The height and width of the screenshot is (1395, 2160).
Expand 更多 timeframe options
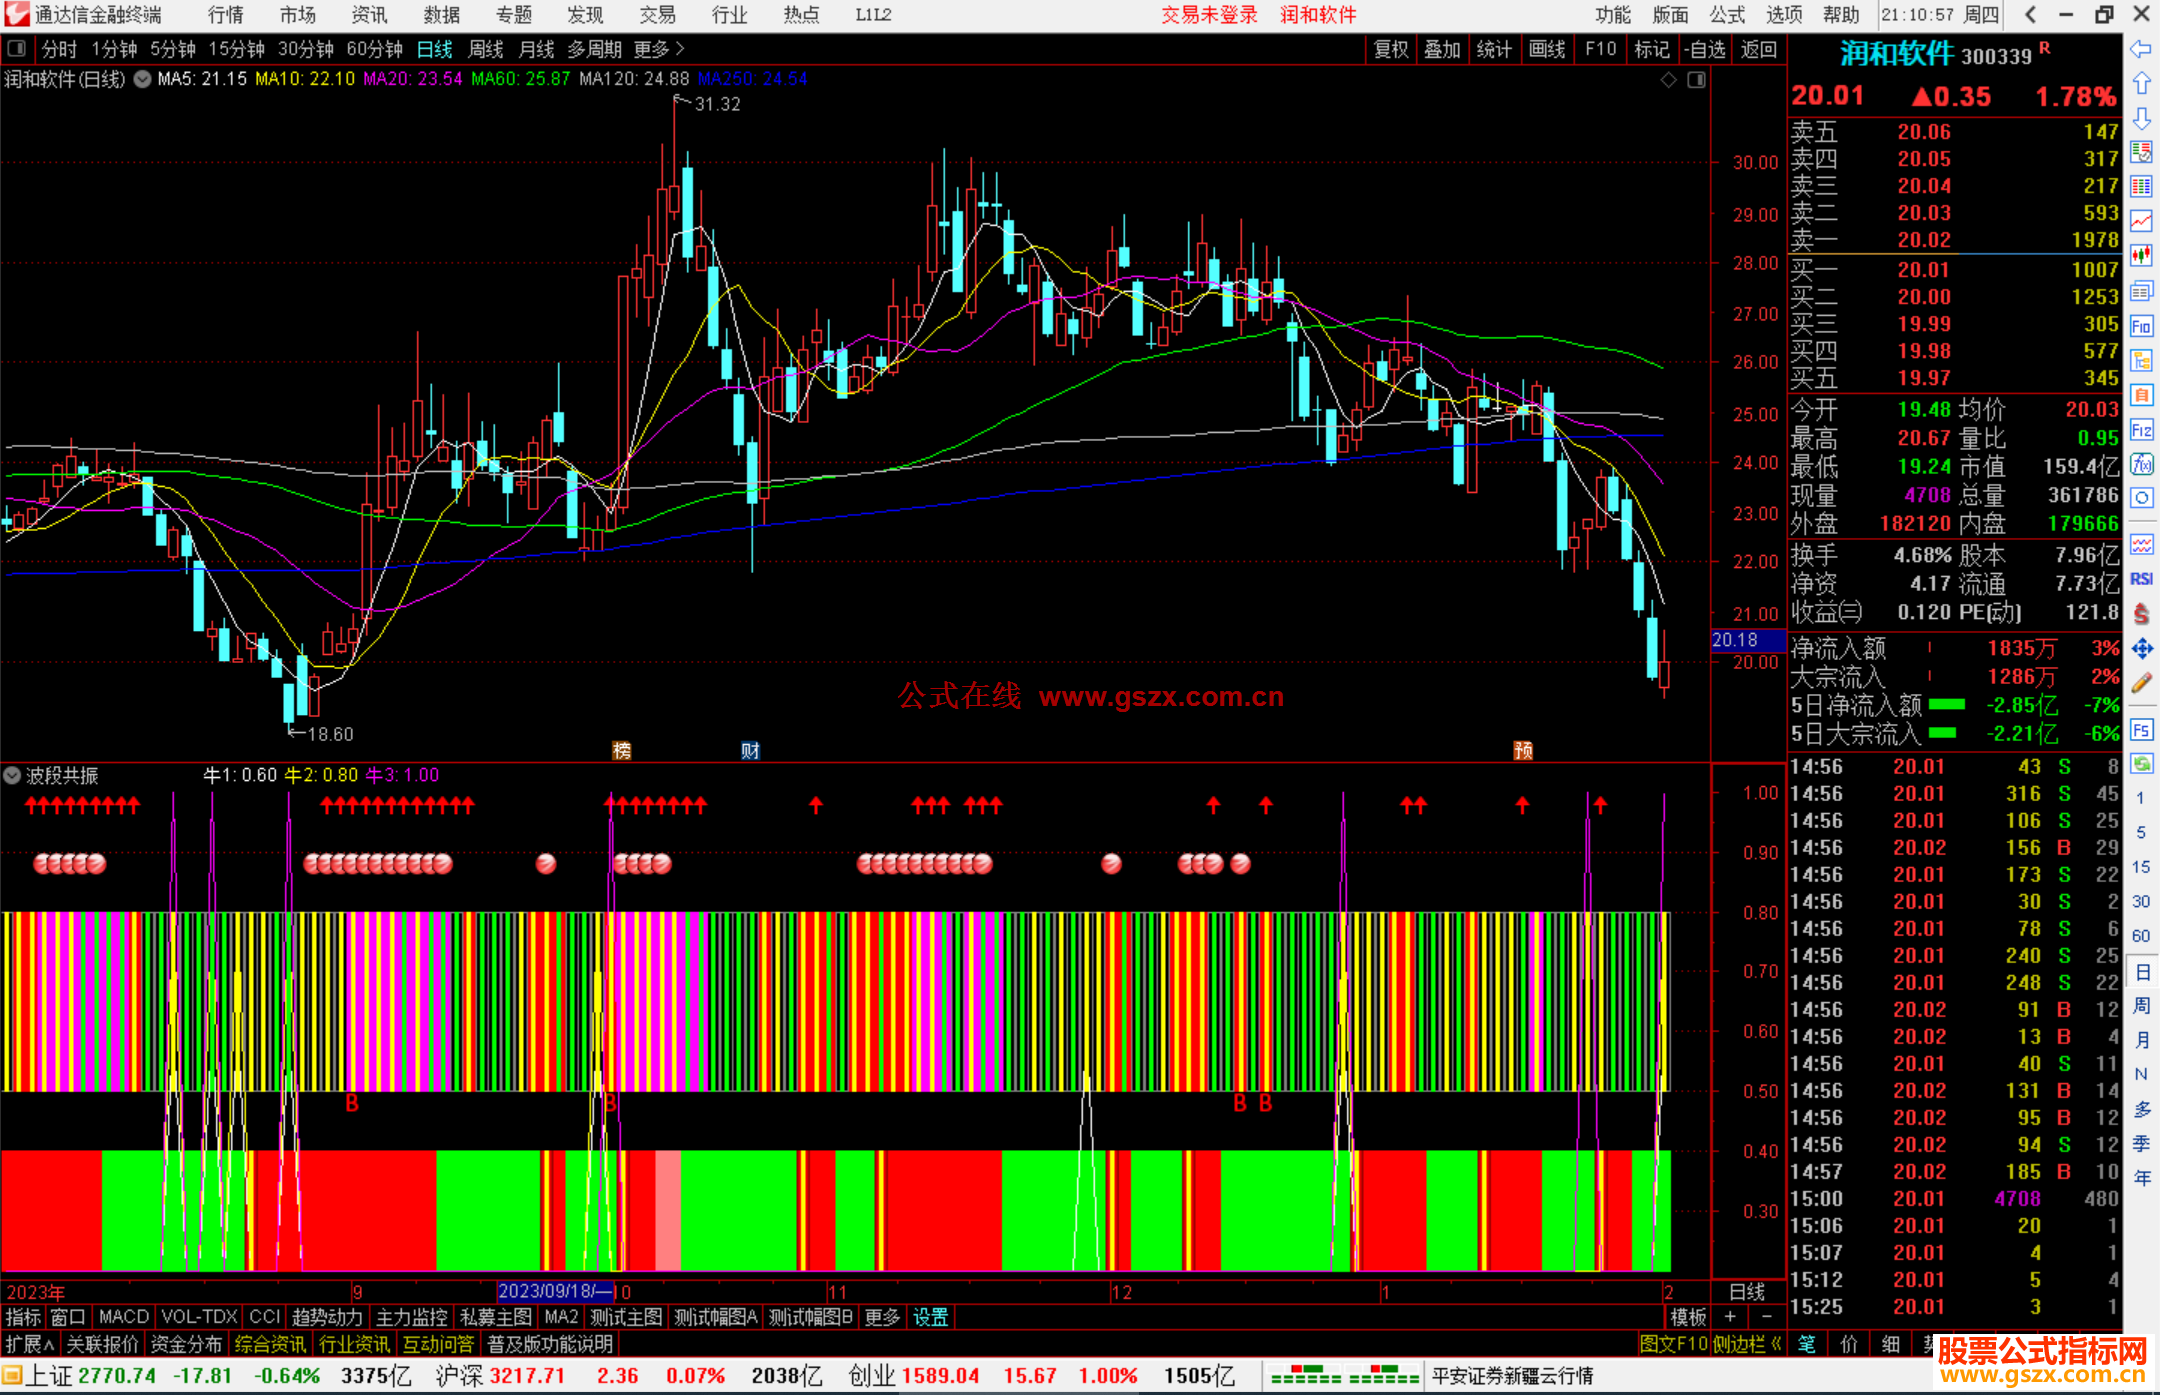pos(659,49)
